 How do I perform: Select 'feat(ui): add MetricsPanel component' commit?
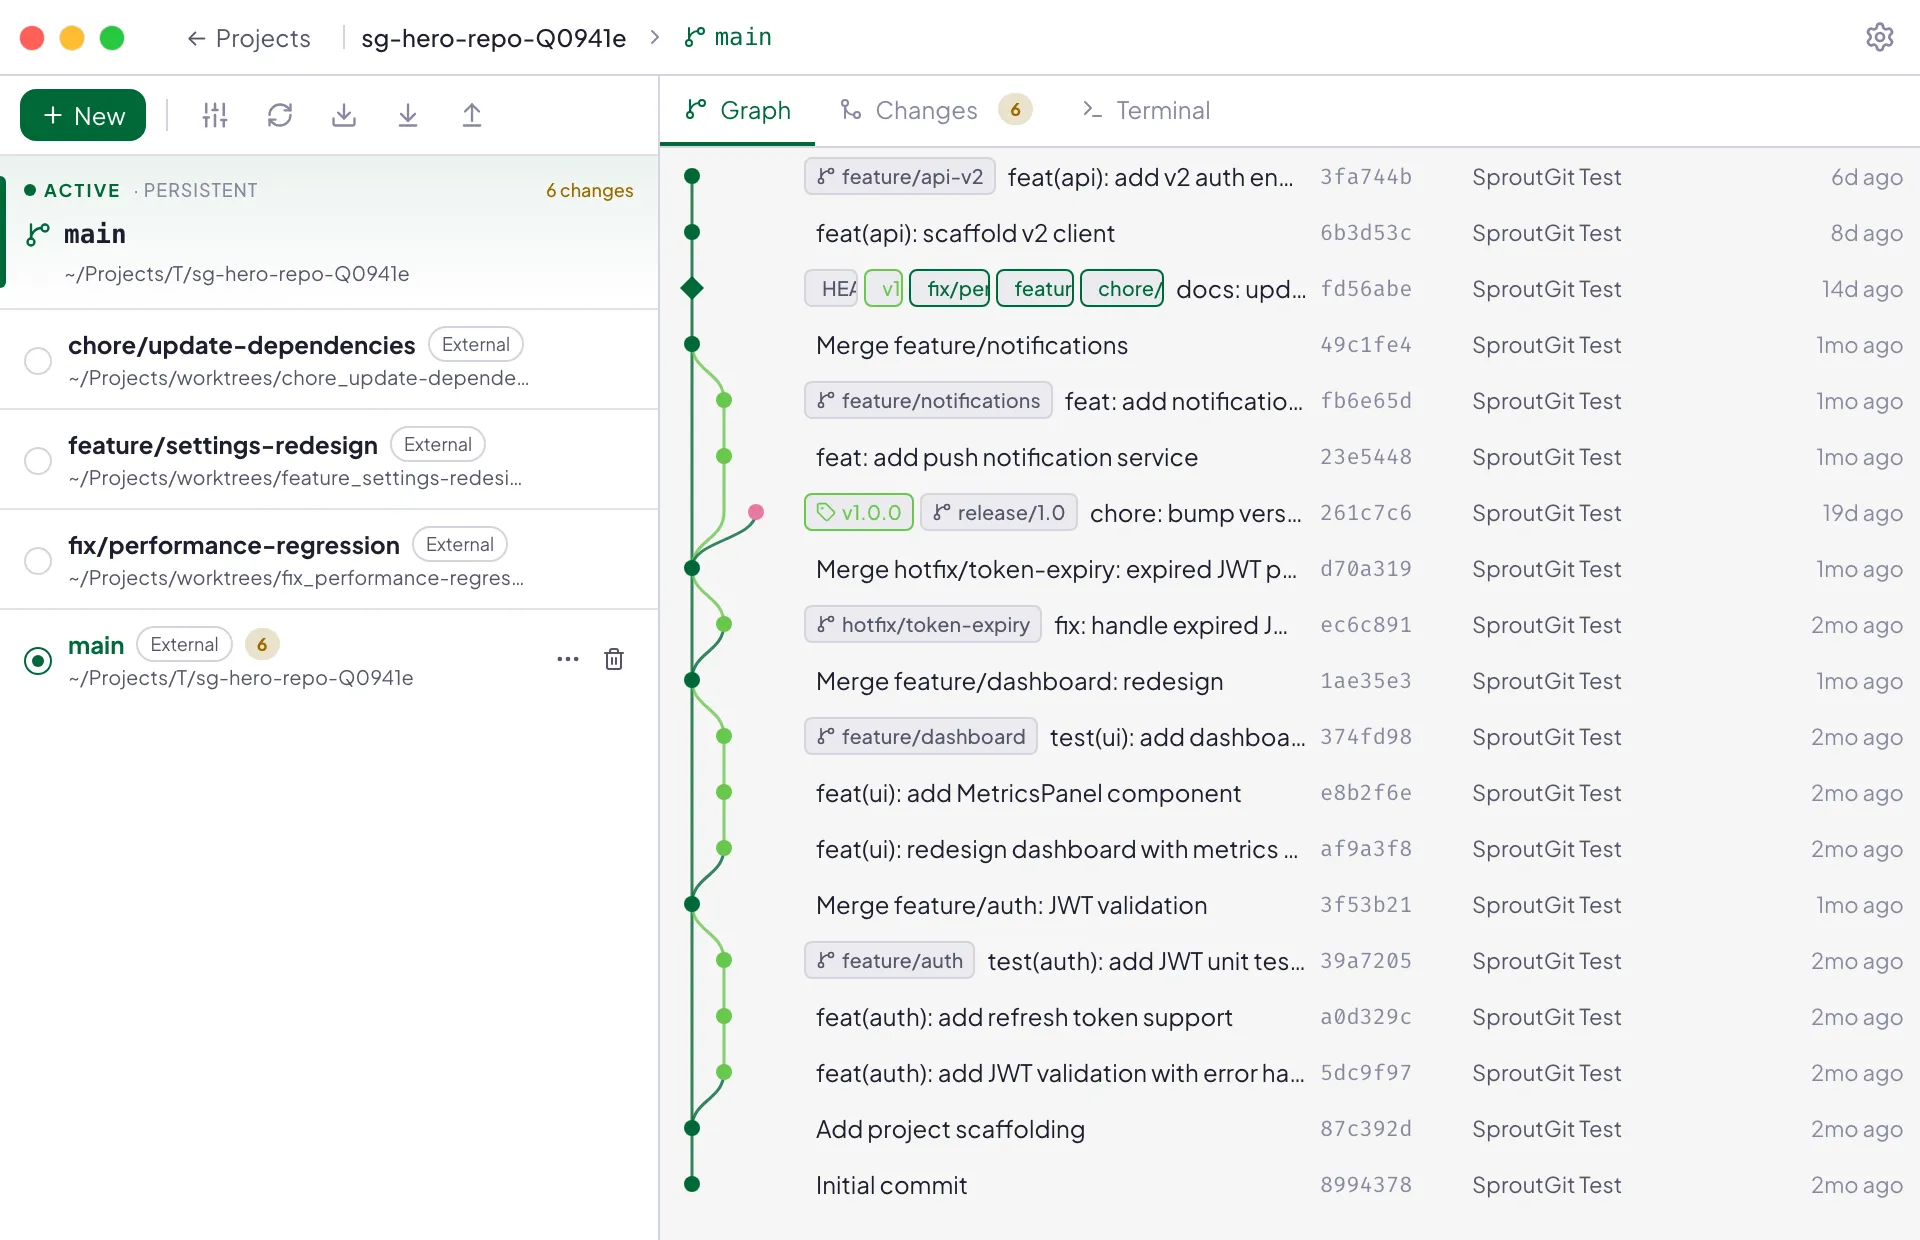[x=1289, y=792]
